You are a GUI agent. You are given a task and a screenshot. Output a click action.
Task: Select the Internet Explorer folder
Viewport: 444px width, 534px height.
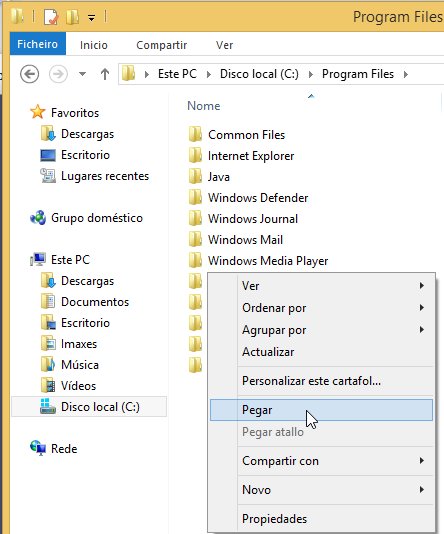coord(251,156)
